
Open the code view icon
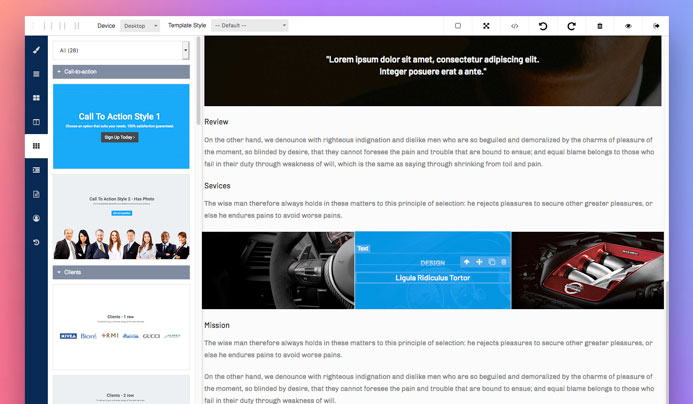[514, 26]
